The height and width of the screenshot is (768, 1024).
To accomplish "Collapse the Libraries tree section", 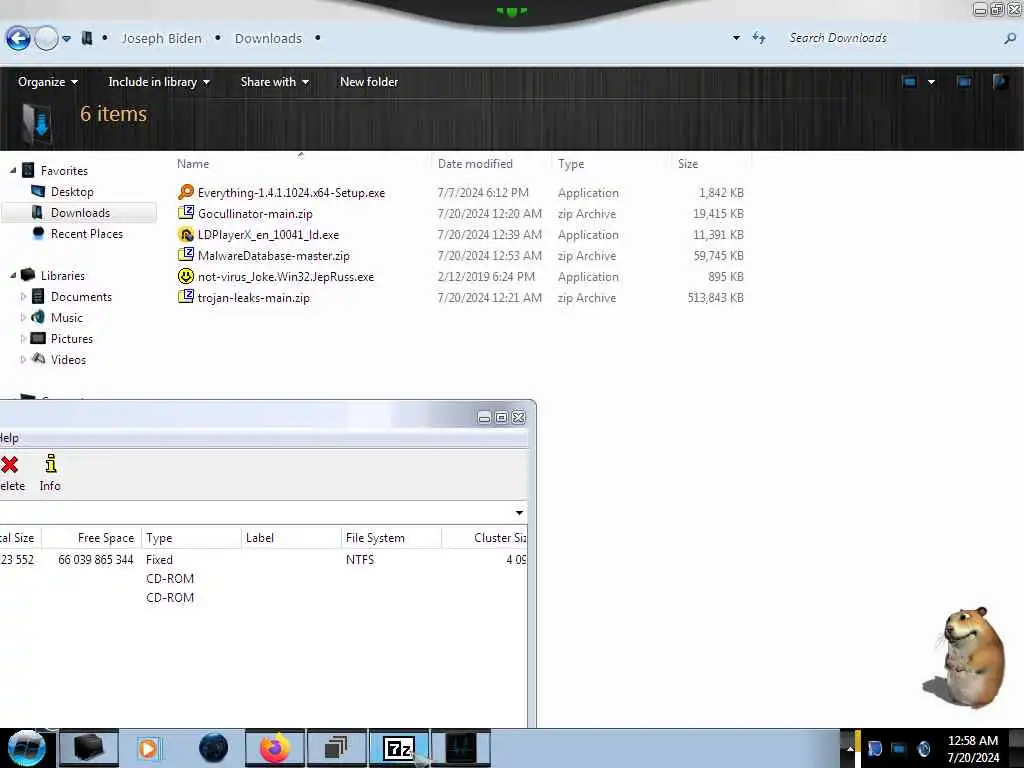I will point(13,276).
